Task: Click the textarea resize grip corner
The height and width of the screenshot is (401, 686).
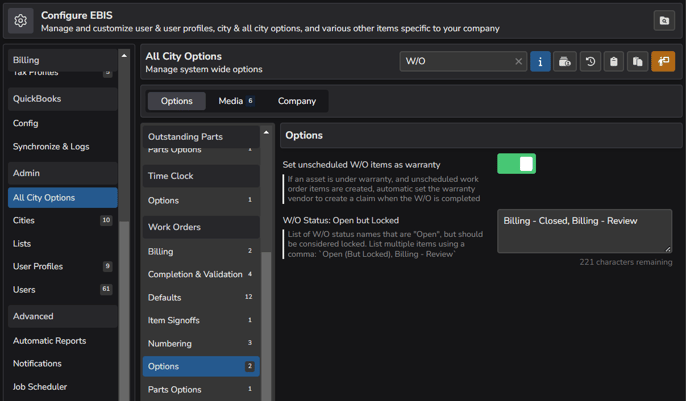Action: tap(668, 249)
